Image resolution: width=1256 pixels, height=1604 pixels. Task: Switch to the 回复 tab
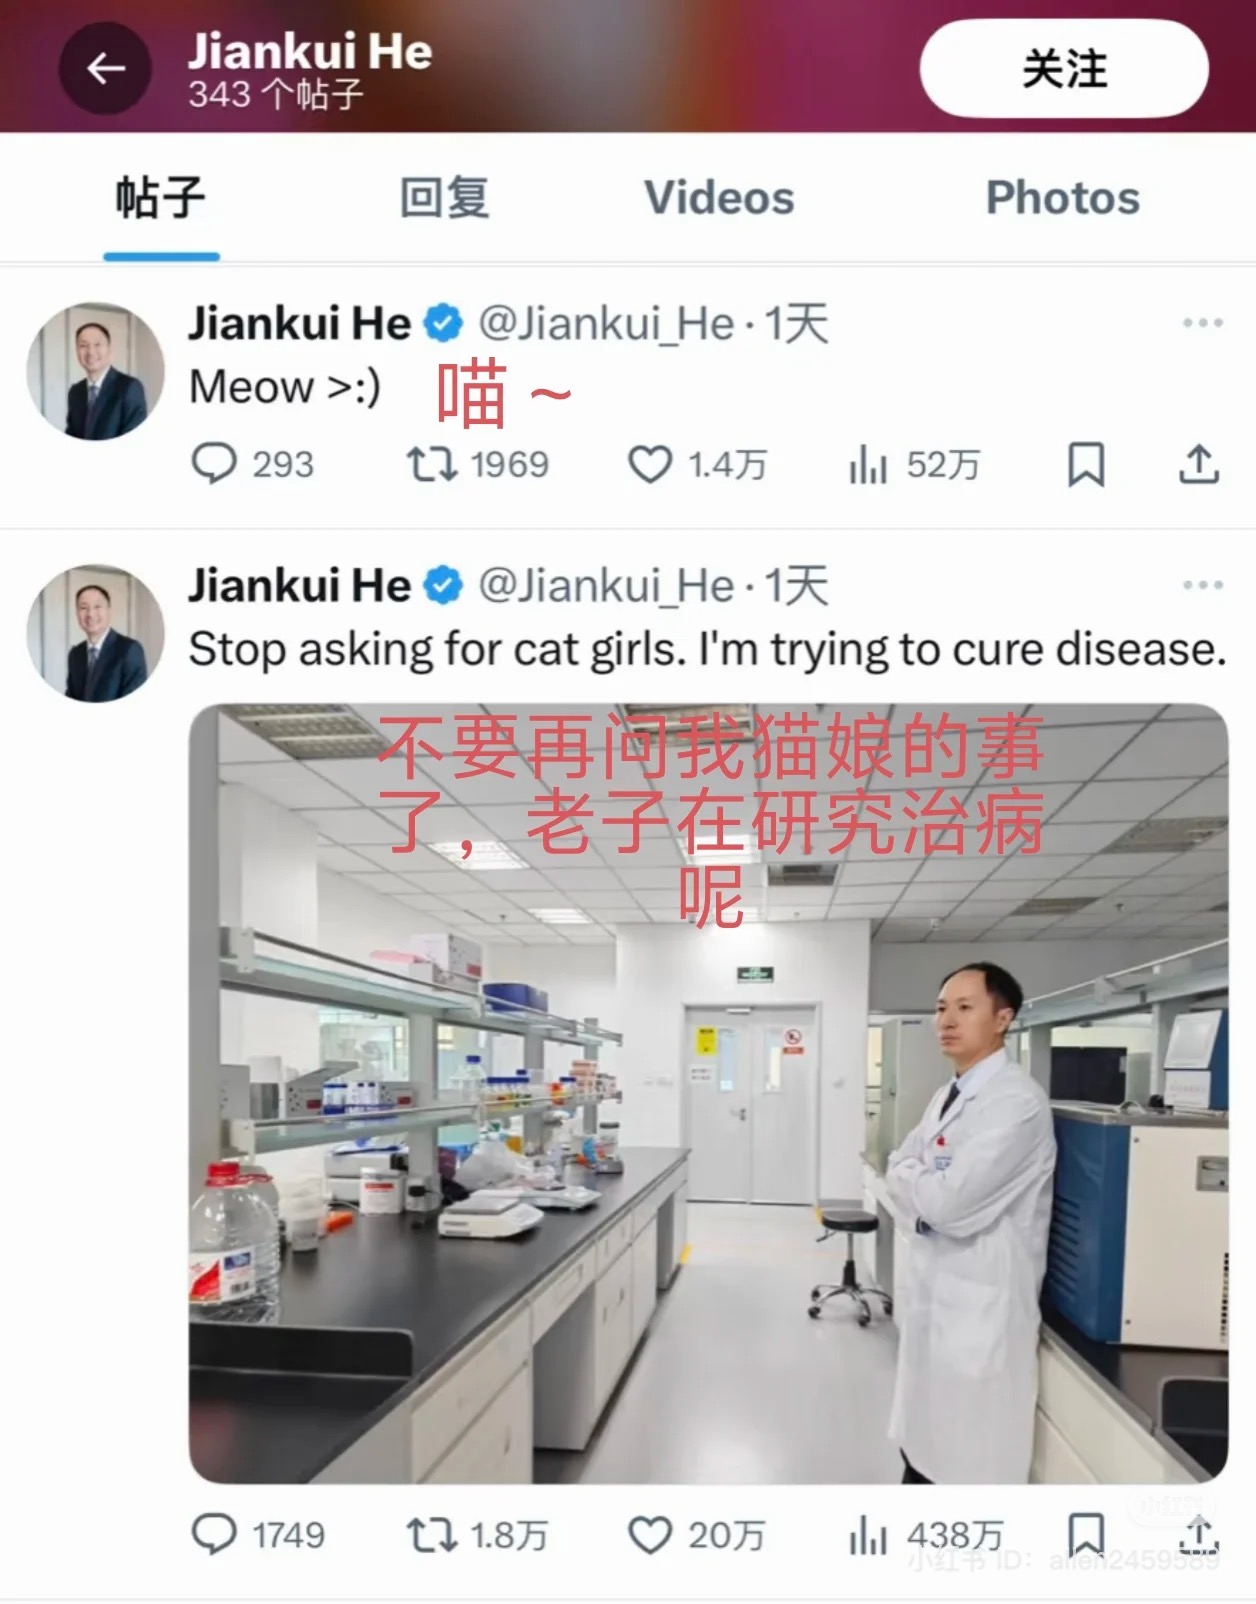click(x=444, y=197)
